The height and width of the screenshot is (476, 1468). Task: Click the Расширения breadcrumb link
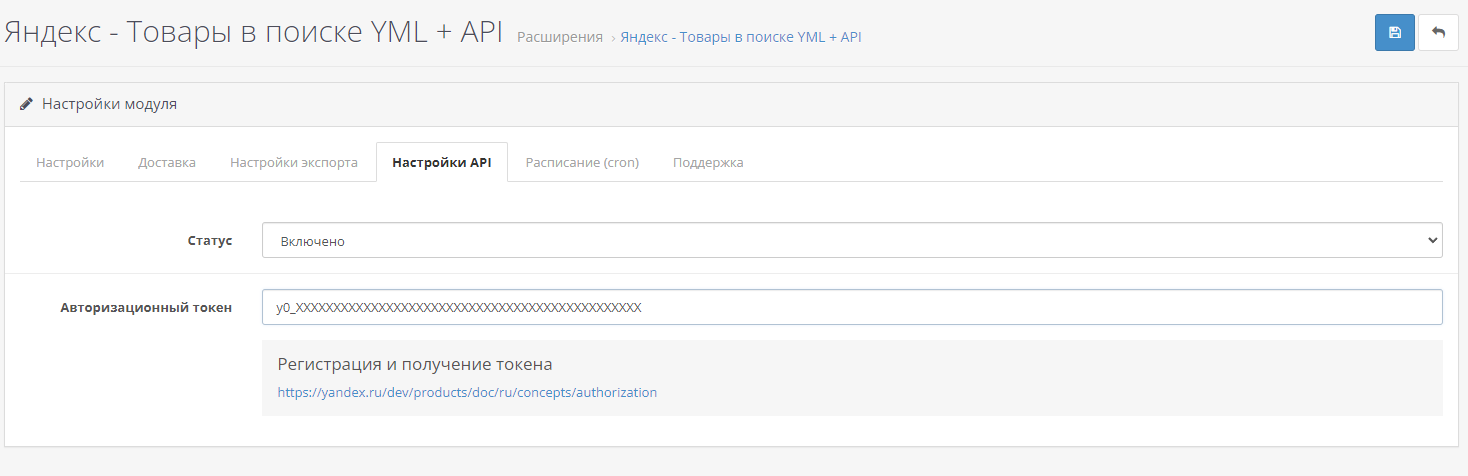[x=560, y=37]
